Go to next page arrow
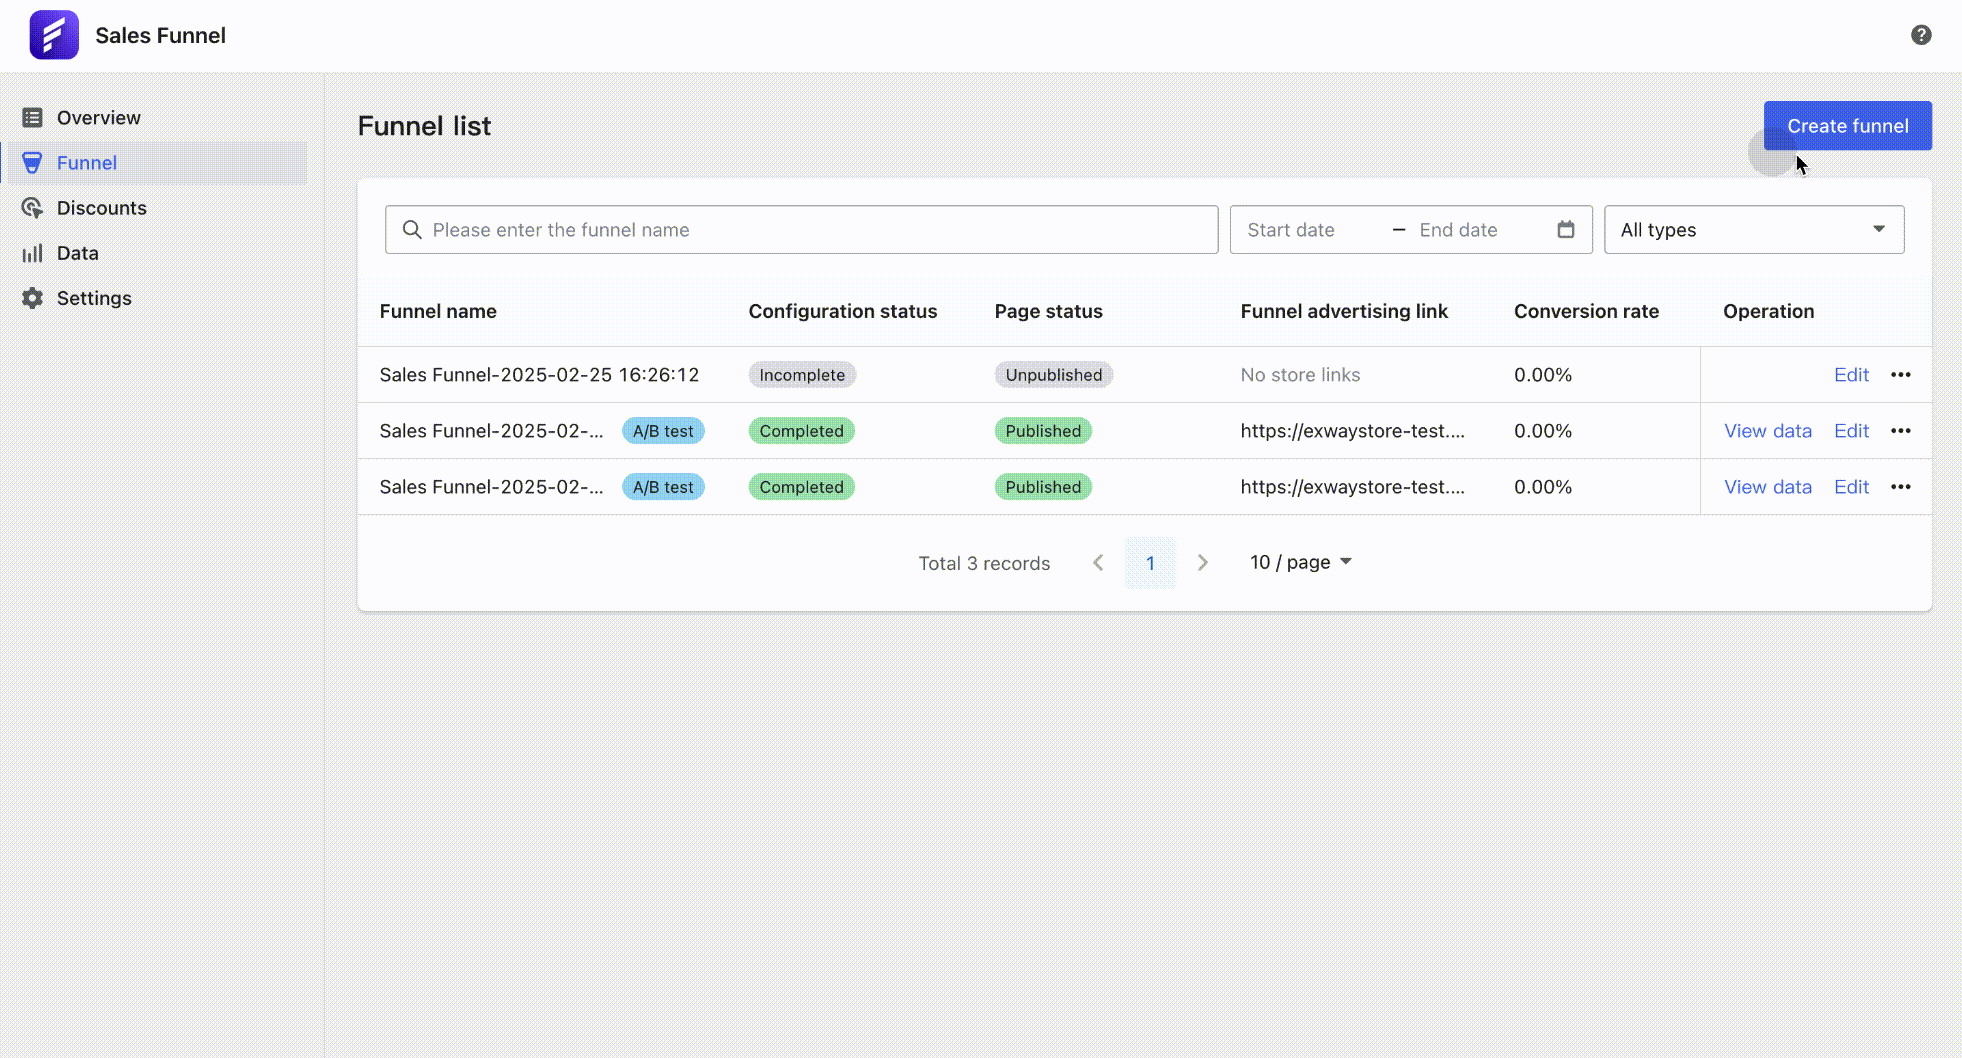The width and height of the screenshot is (1962, 1058). (x=1203, y=563)
